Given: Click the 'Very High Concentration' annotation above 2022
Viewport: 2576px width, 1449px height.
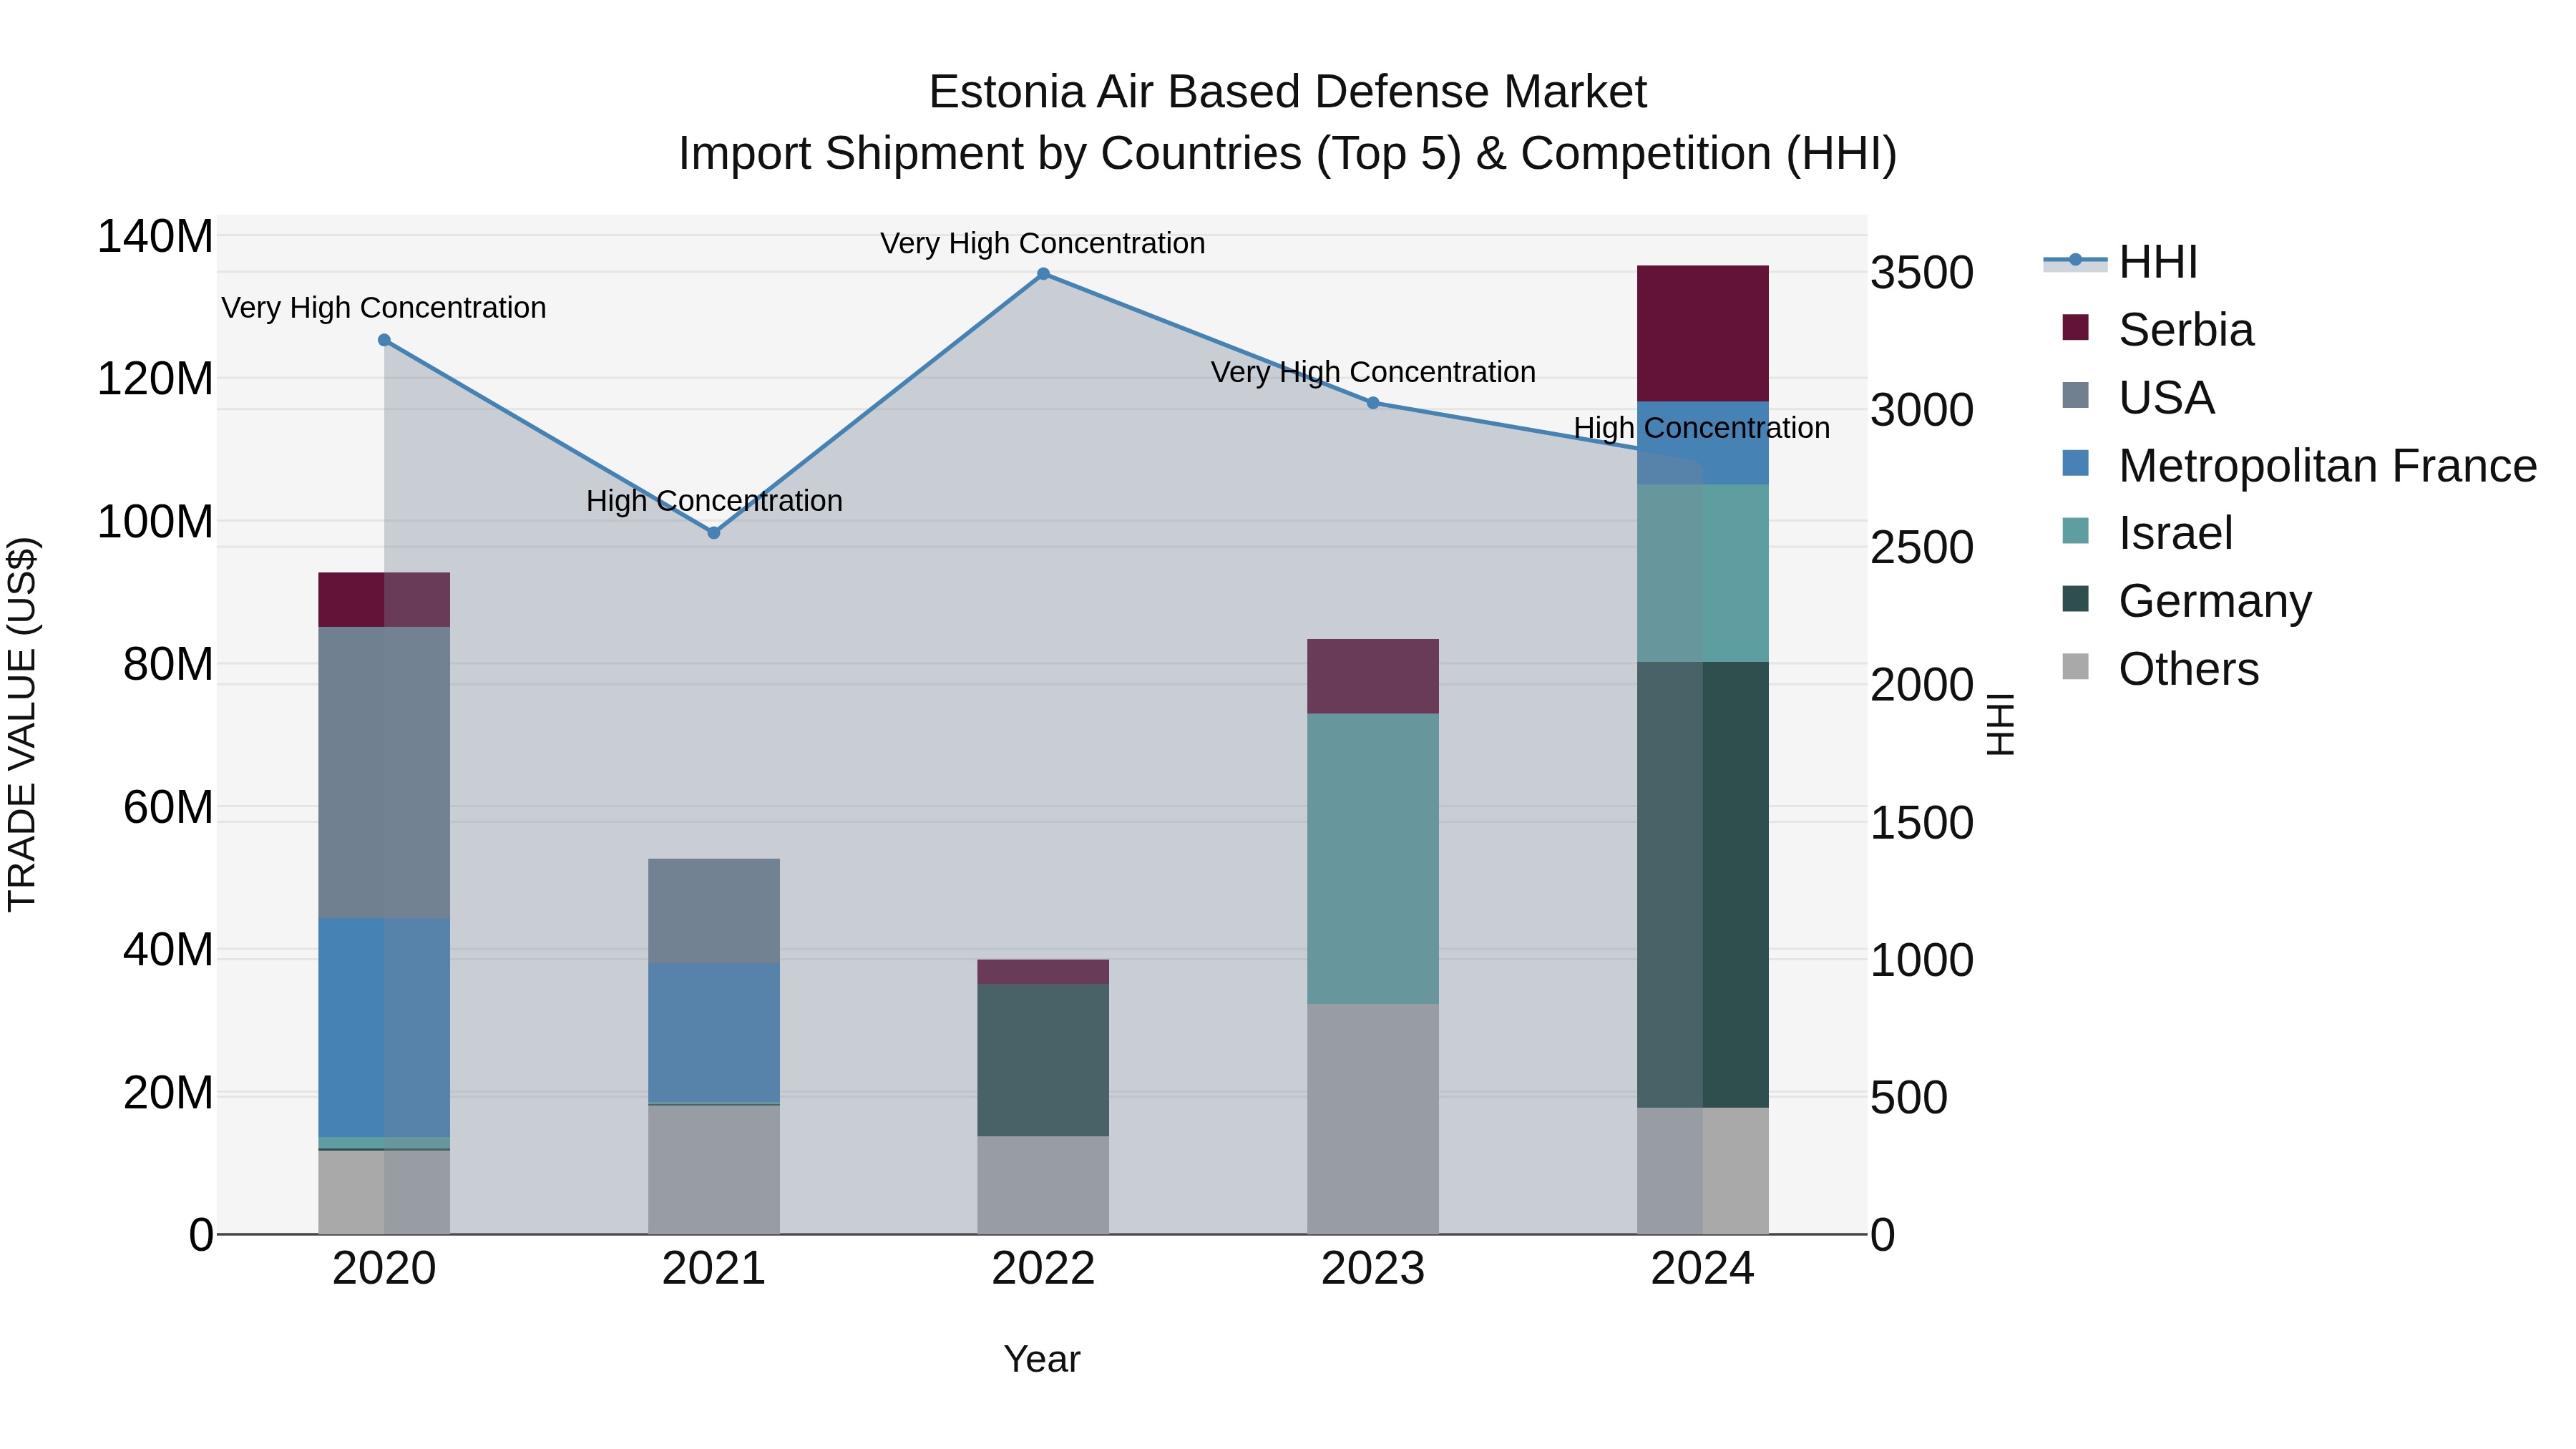Looking at the screenshot, I should tap(1043, 243).
